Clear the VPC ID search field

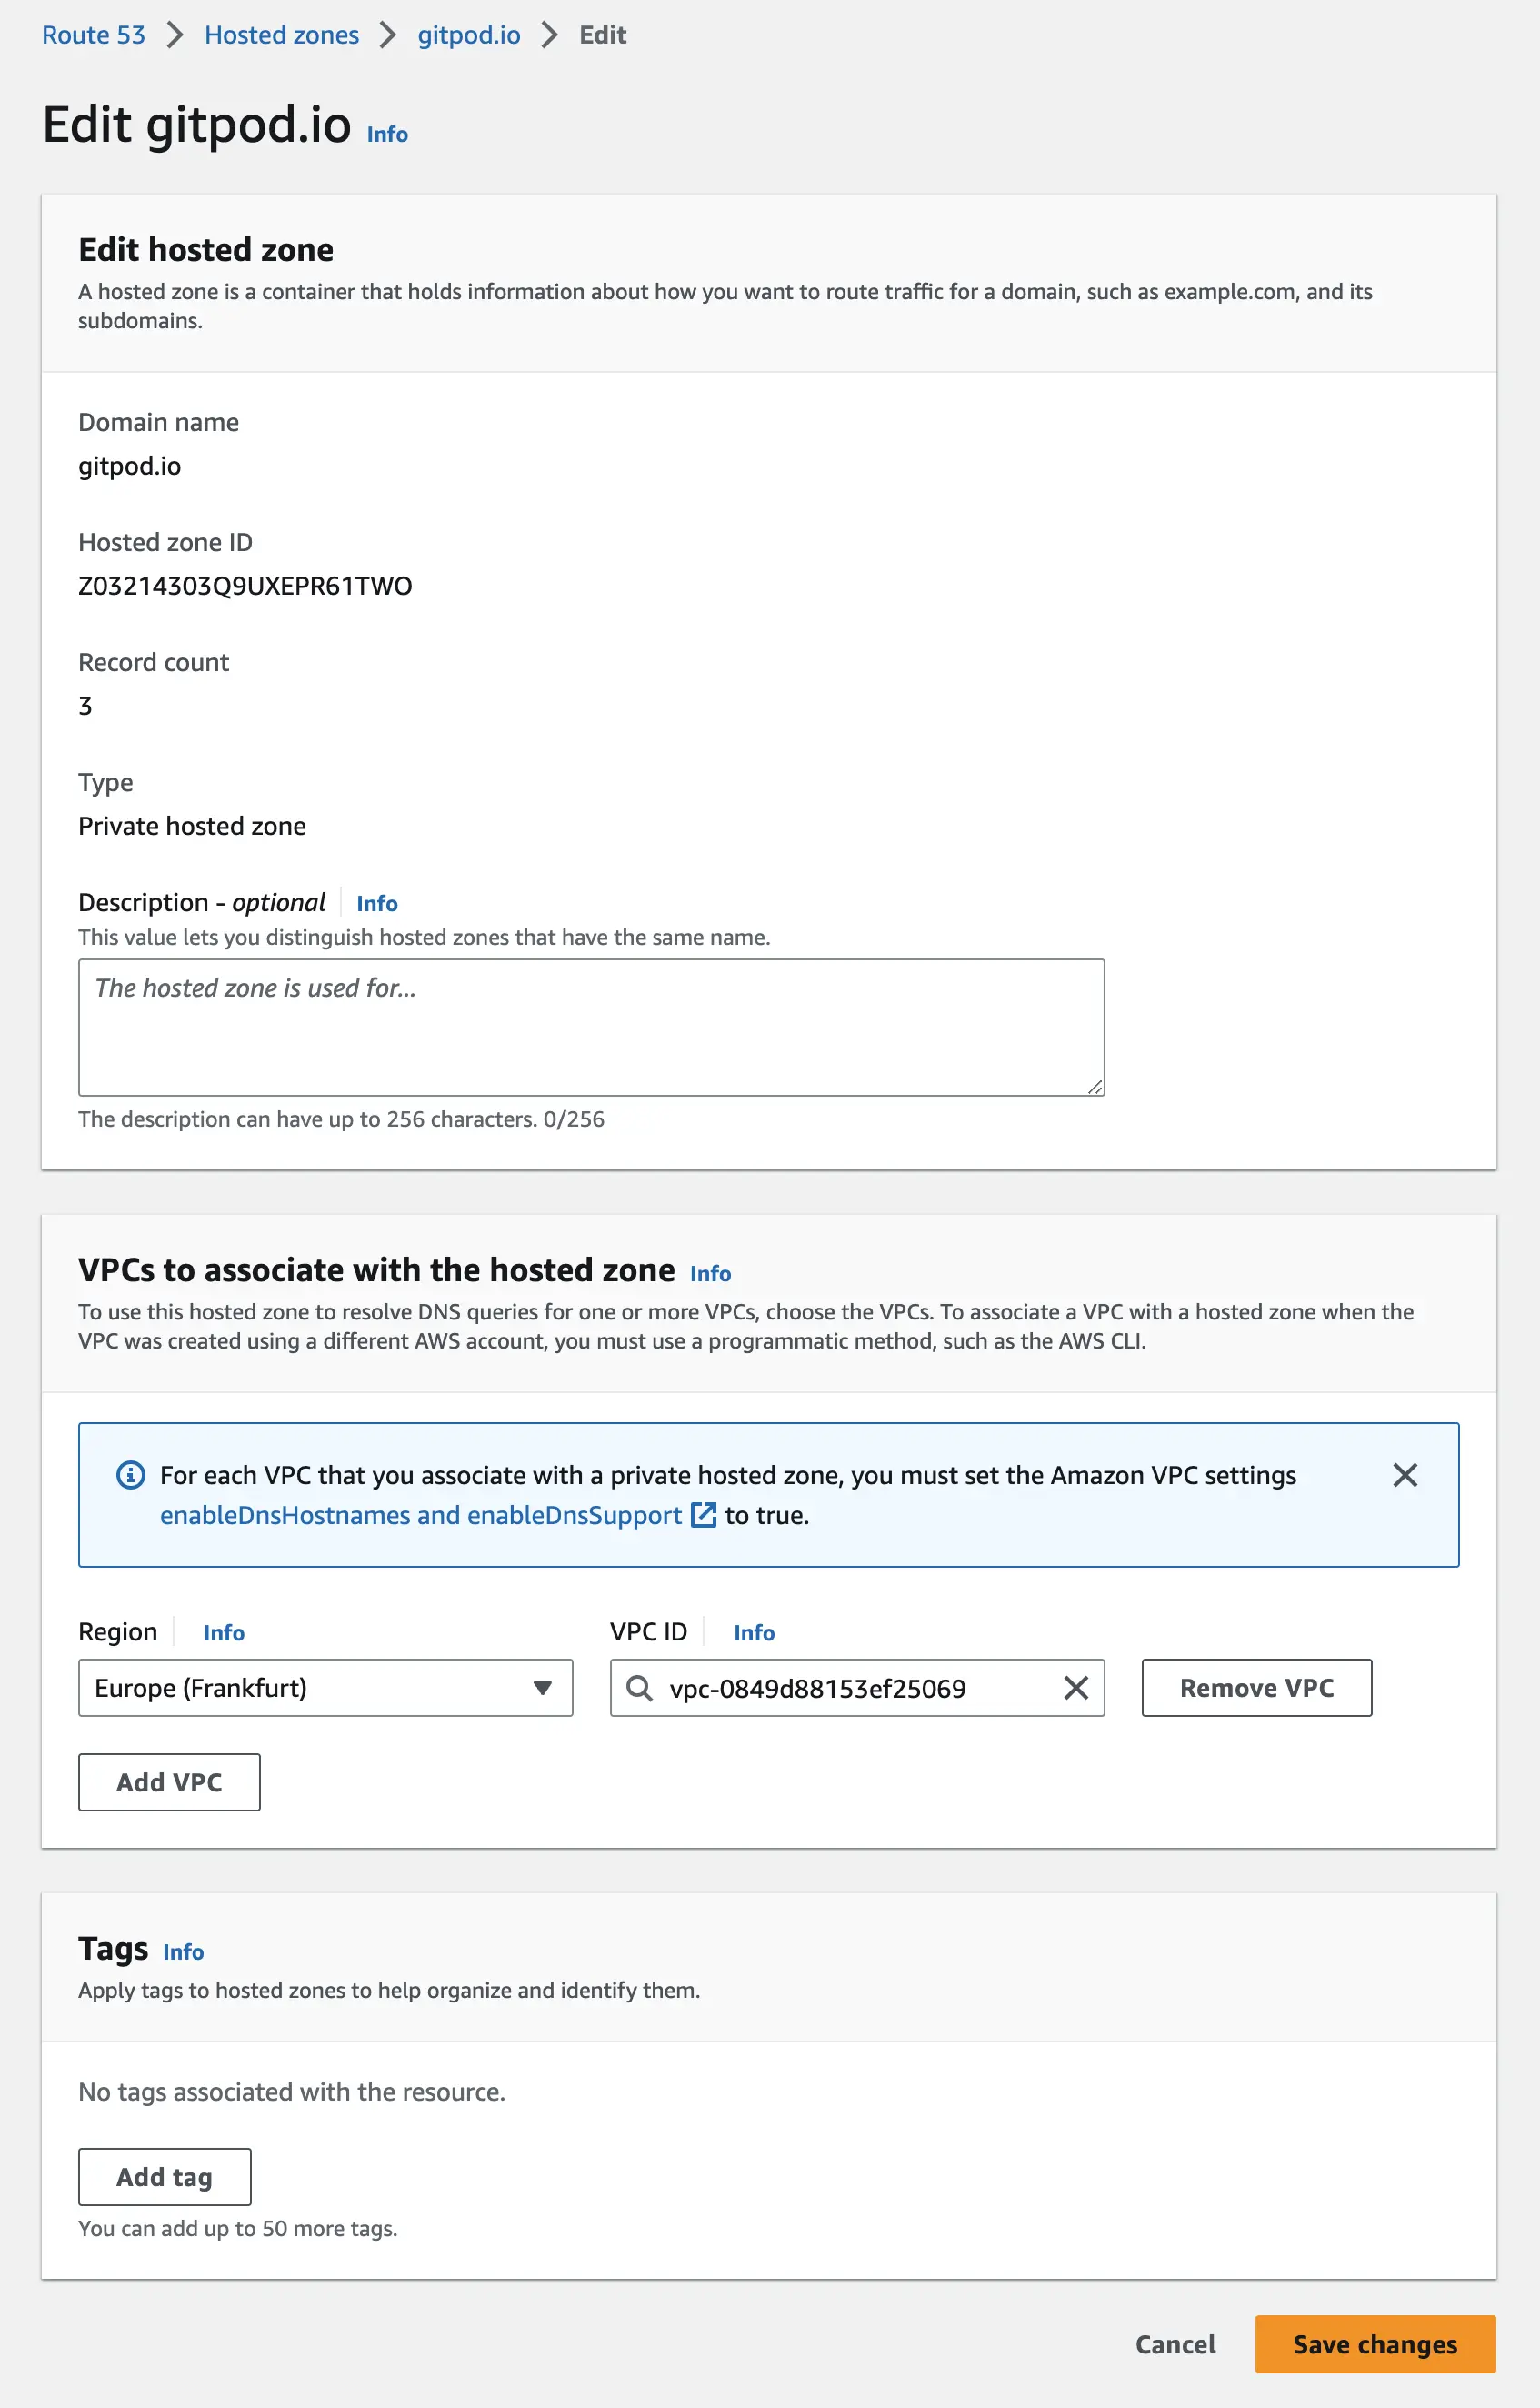pos(1076,1688)
